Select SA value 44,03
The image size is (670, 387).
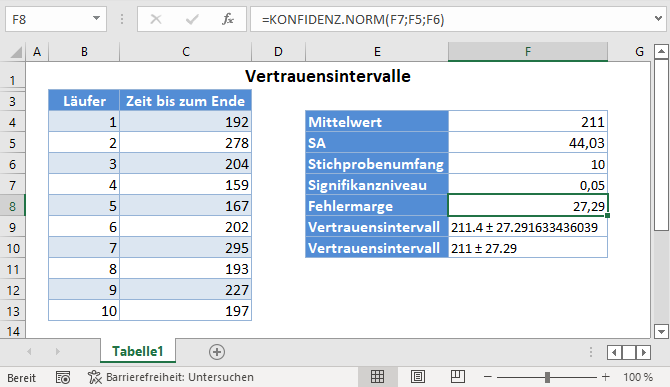click(x=528, y=143)
